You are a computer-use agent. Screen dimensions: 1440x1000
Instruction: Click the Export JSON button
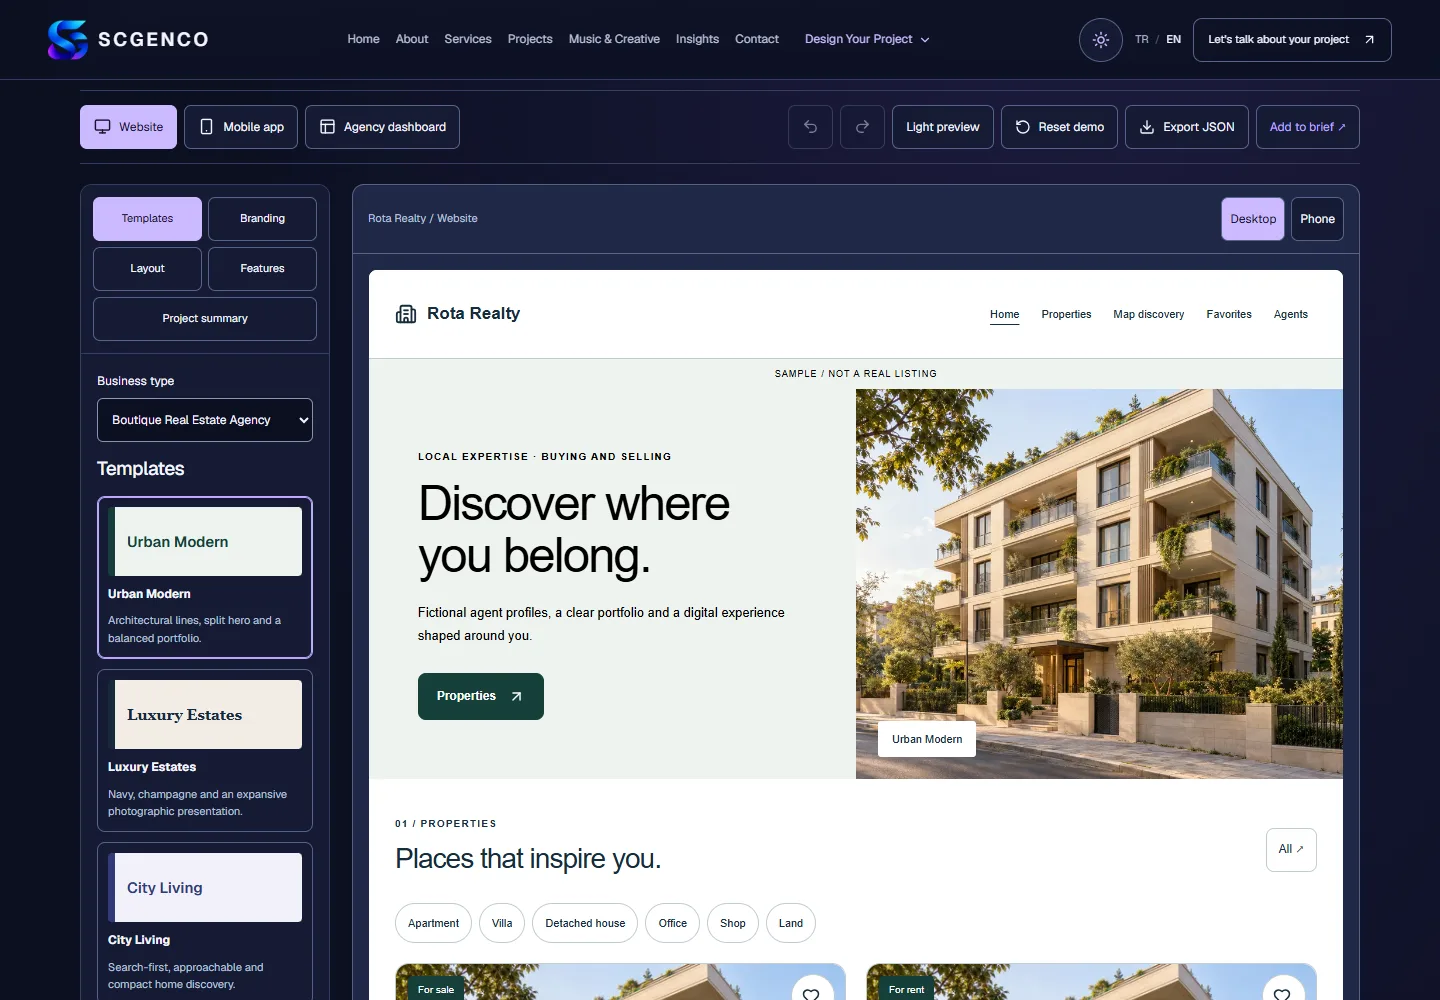(1187, 127)
